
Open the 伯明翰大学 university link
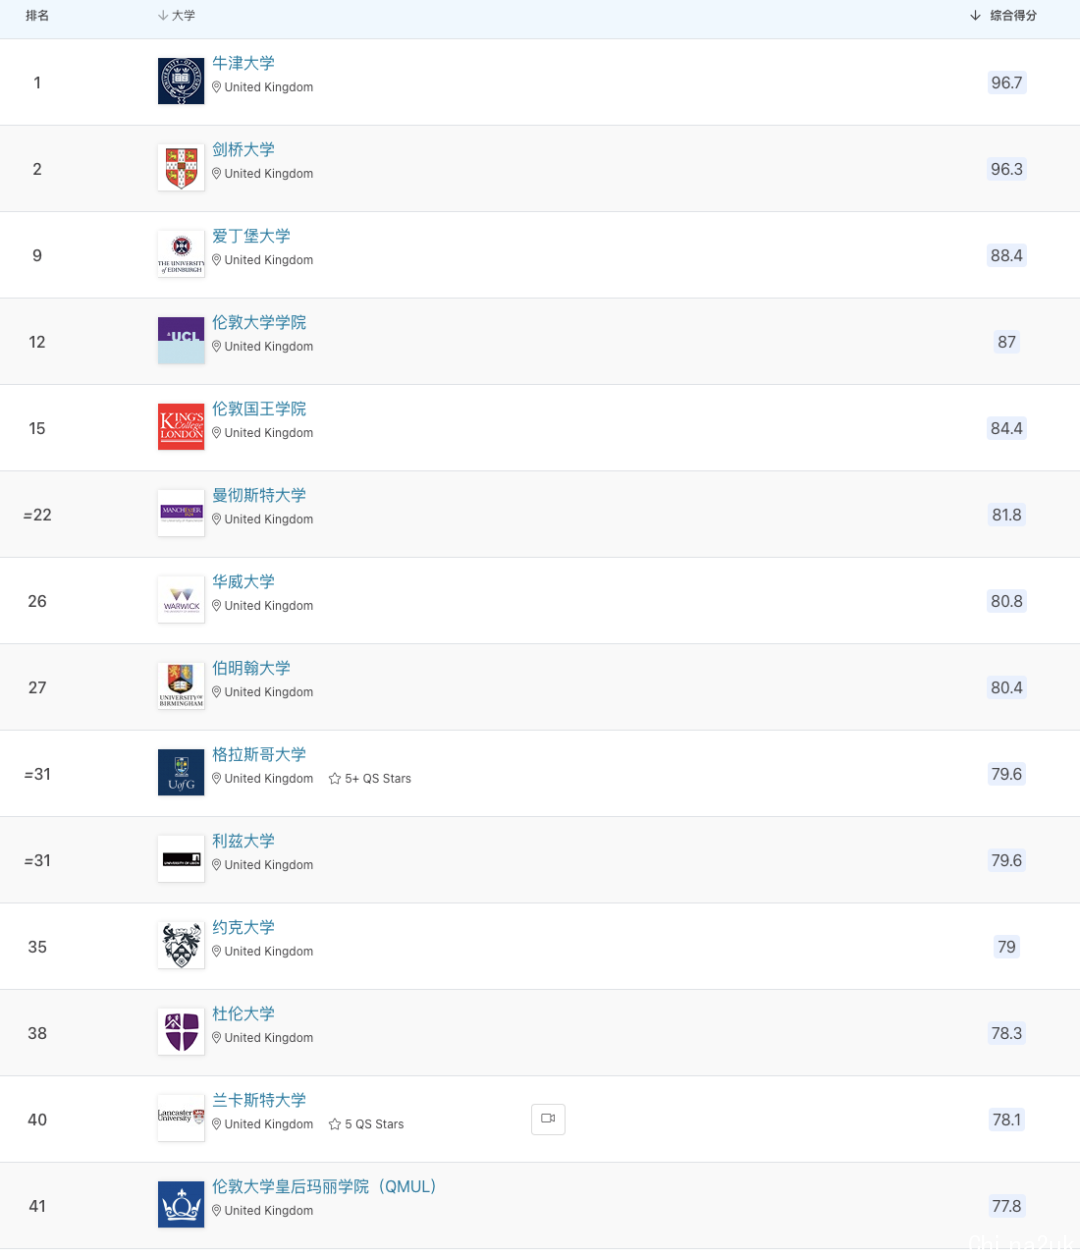251,668
